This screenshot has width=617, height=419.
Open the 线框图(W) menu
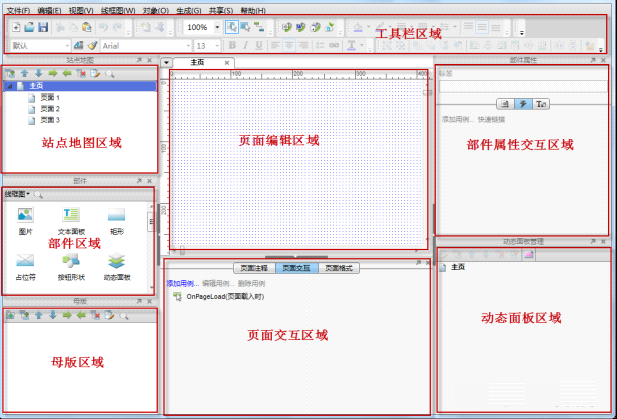[x=118, y=11]
